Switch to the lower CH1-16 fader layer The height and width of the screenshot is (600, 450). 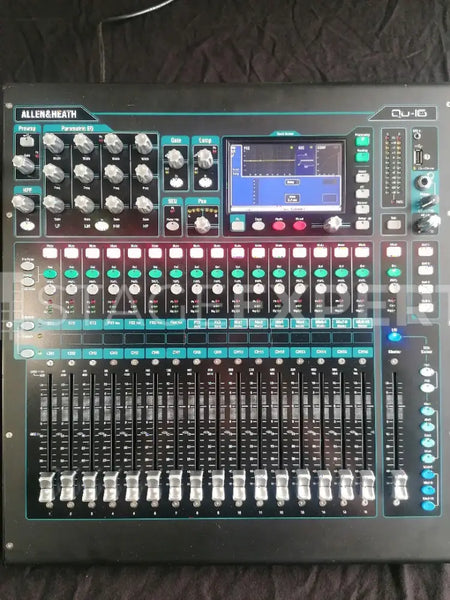click(27, 353)
